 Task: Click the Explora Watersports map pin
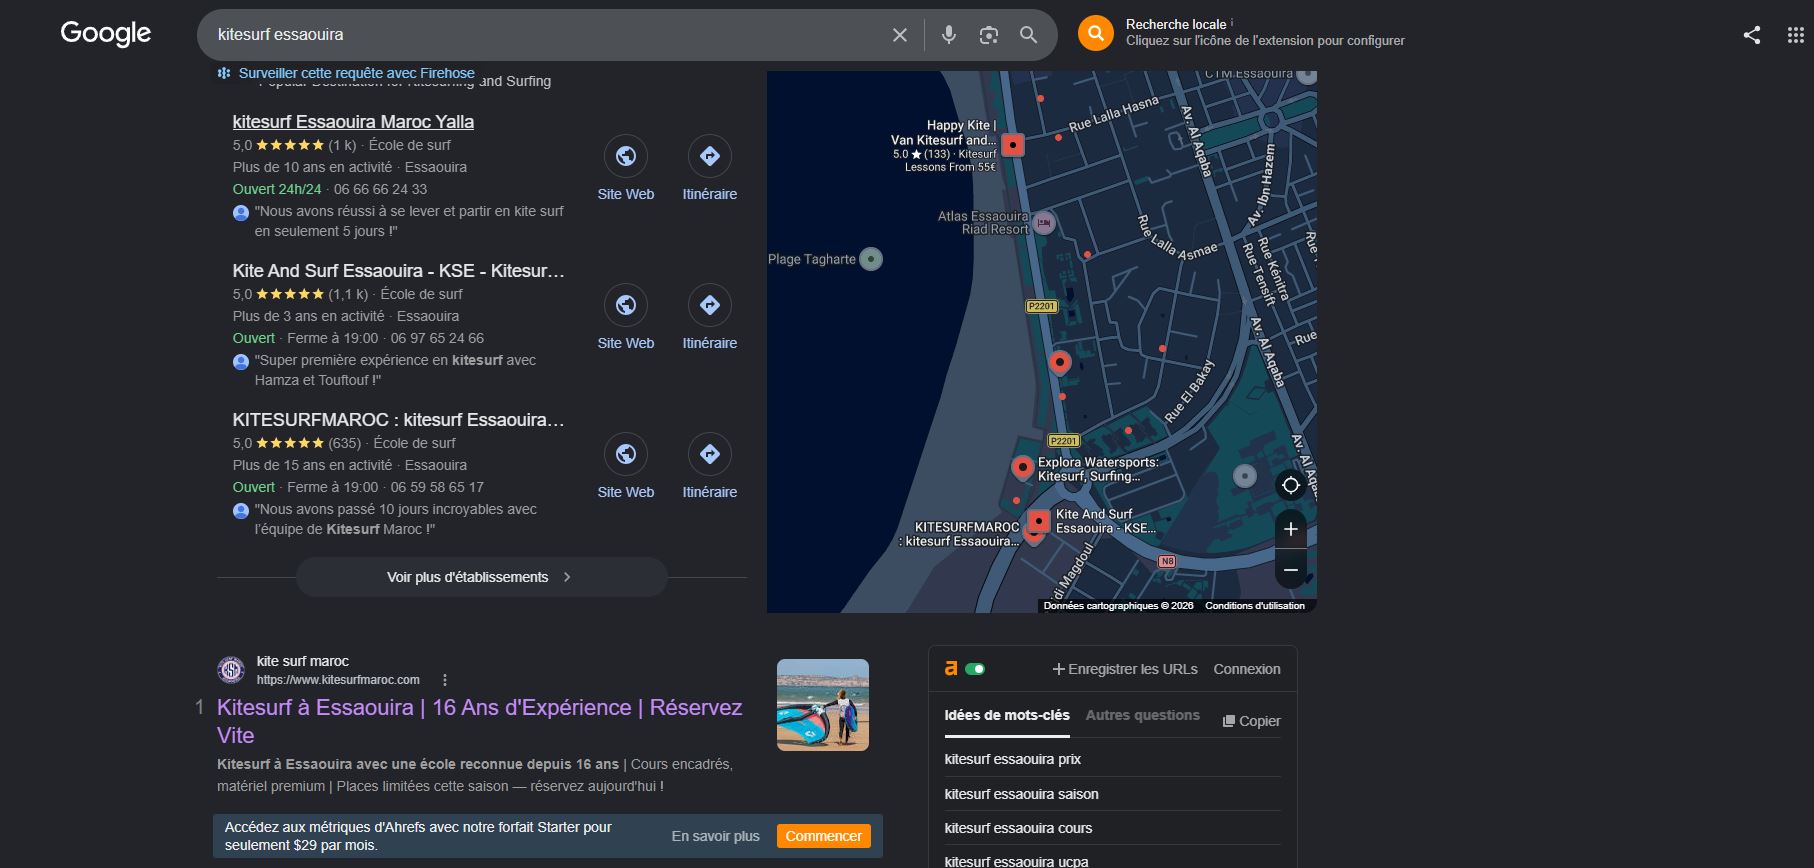[x=1022, y=467]
